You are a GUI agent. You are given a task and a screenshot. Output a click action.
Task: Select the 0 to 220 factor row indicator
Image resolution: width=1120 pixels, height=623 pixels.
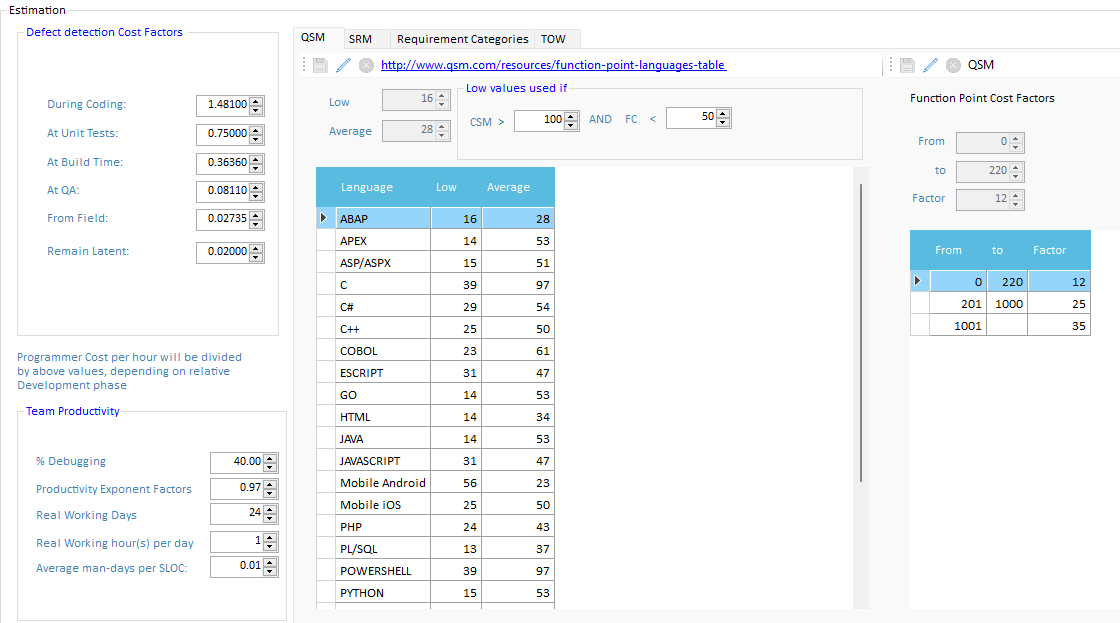918,282
